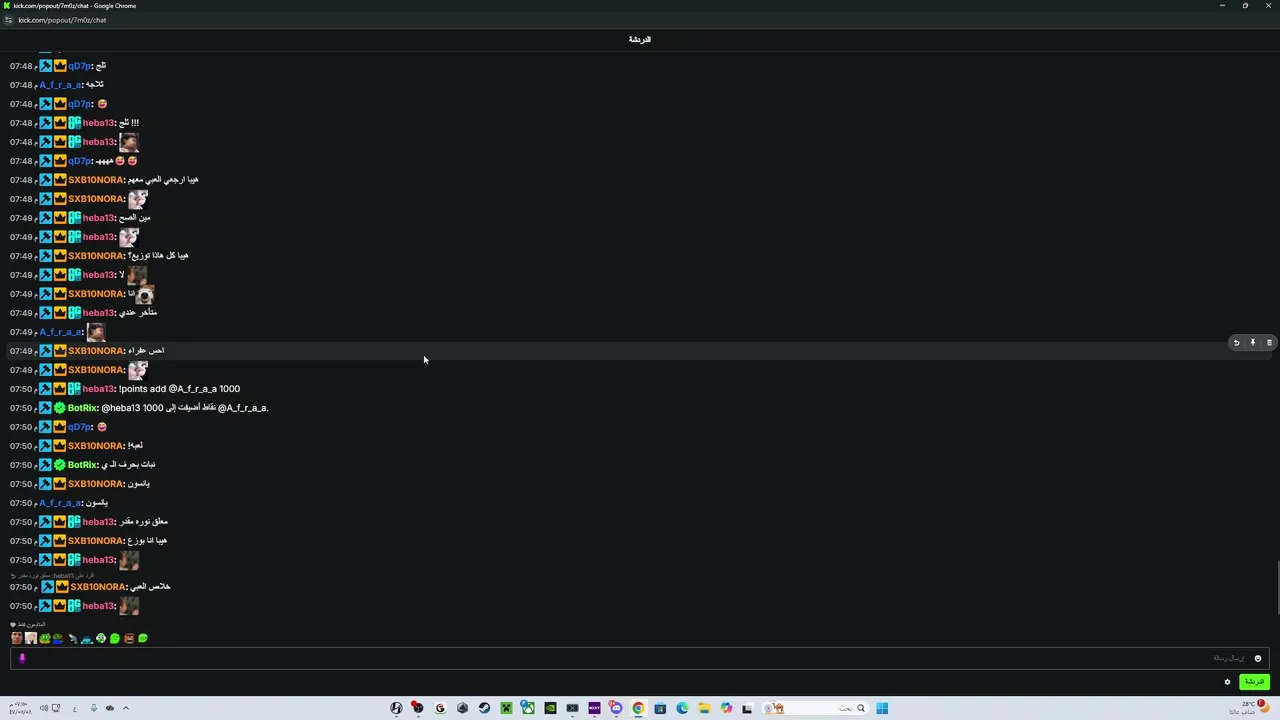Send message with green chat button

click(1254, 682)
